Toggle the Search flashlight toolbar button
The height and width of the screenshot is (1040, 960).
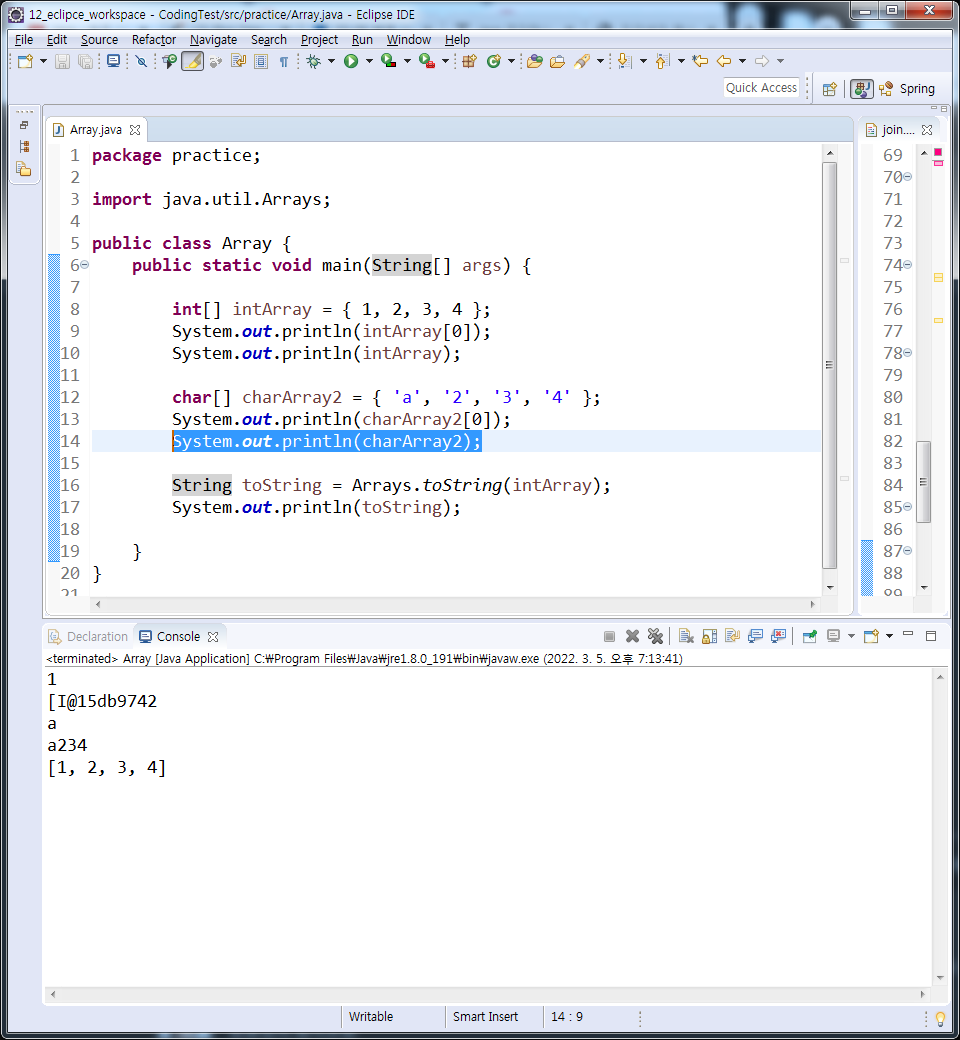coord(582,62)
